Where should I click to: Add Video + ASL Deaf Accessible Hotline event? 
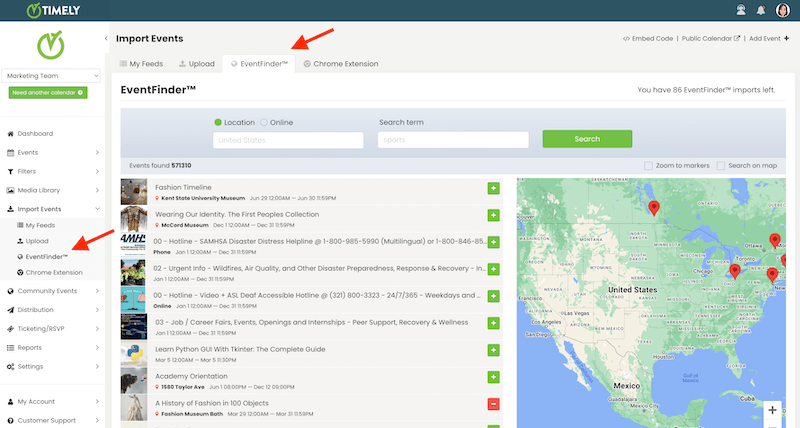pos(493,296)
